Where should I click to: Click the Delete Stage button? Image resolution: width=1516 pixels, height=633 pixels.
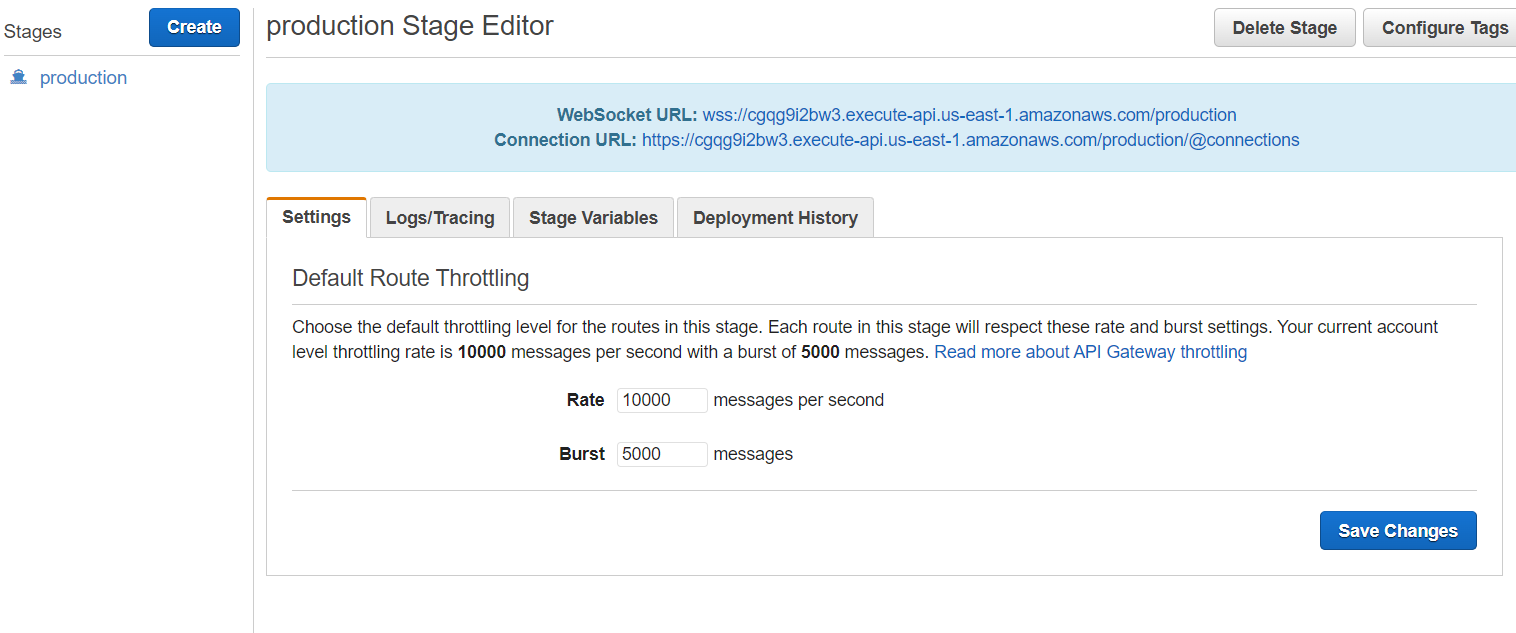(1284, 28)
